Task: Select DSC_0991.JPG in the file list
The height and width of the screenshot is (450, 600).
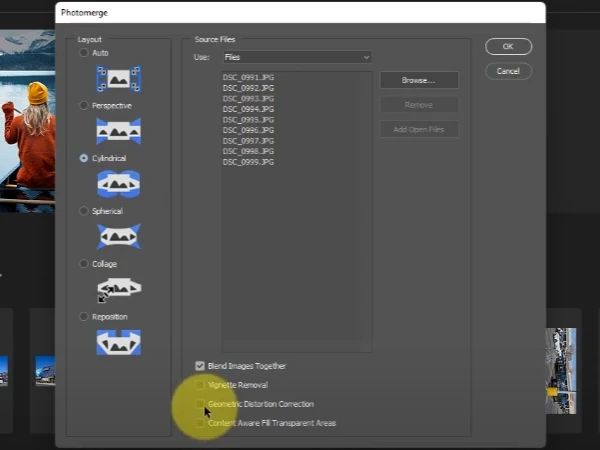Action: (x=248, y=77)
